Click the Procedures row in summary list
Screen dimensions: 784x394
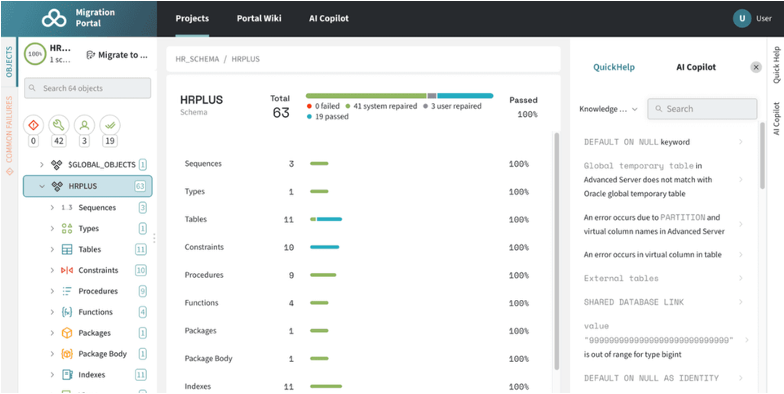[356, 275]
